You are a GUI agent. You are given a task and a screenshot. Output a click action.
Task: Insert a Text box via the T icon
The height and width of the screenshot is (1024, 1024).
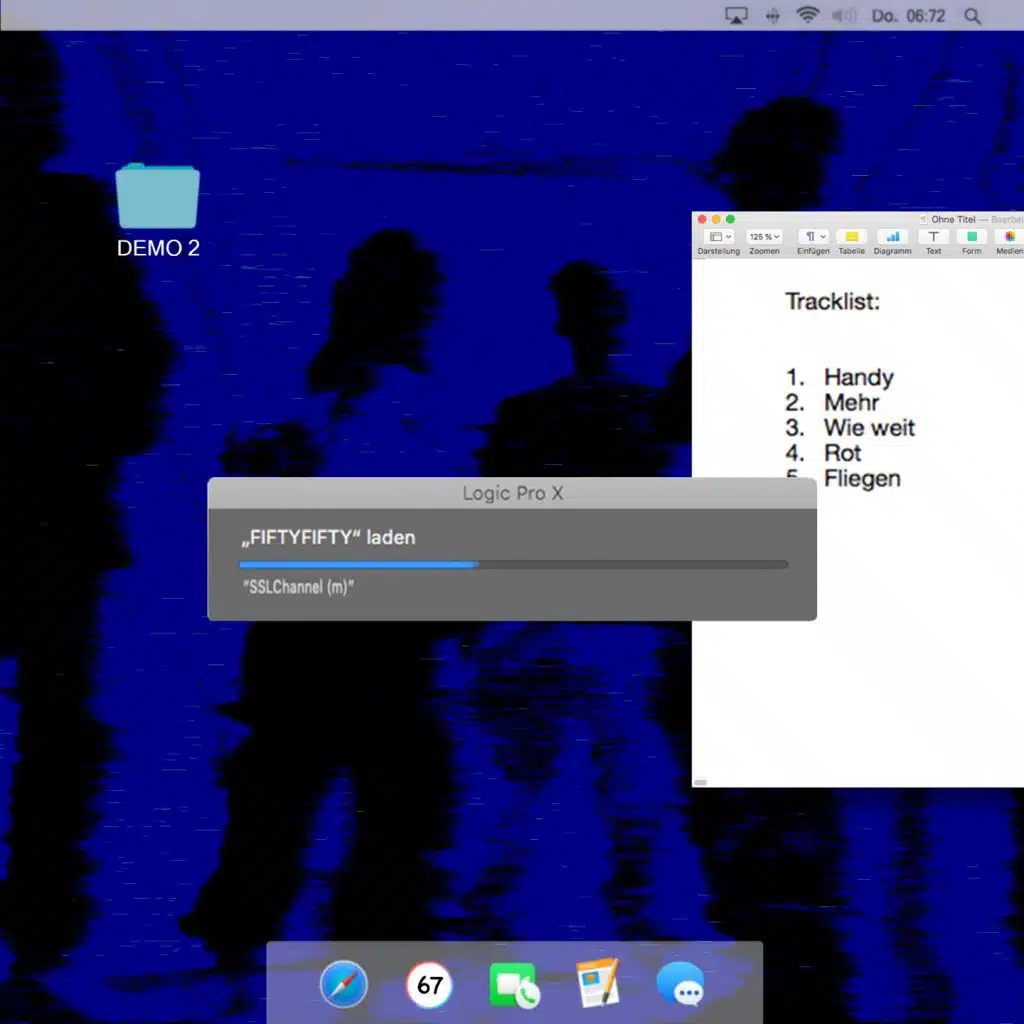tap(932, 238)
